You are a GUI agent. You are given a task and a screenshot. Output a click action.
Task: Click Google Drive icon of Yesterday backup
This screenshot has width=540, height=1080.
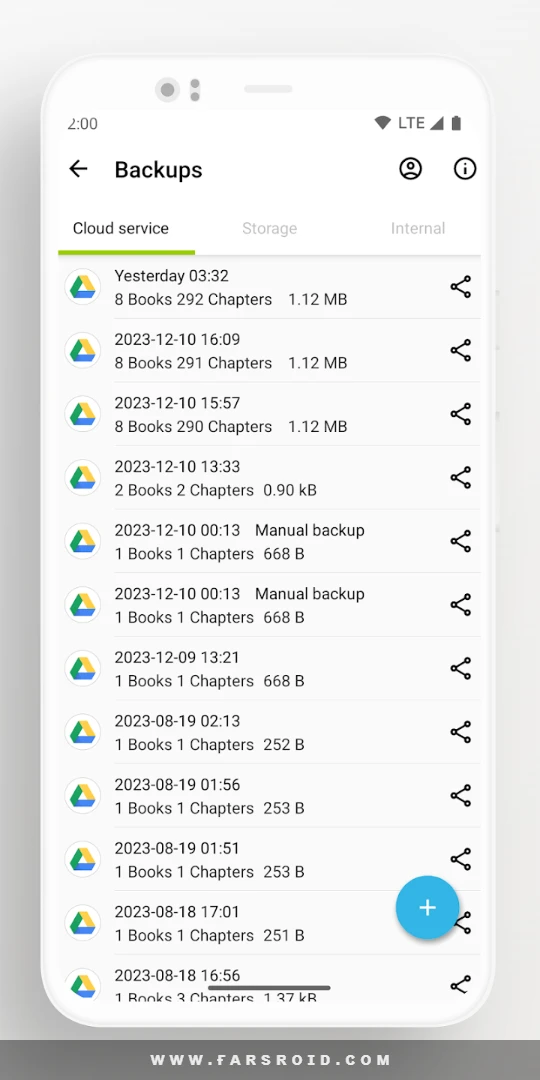click(83, 287)
